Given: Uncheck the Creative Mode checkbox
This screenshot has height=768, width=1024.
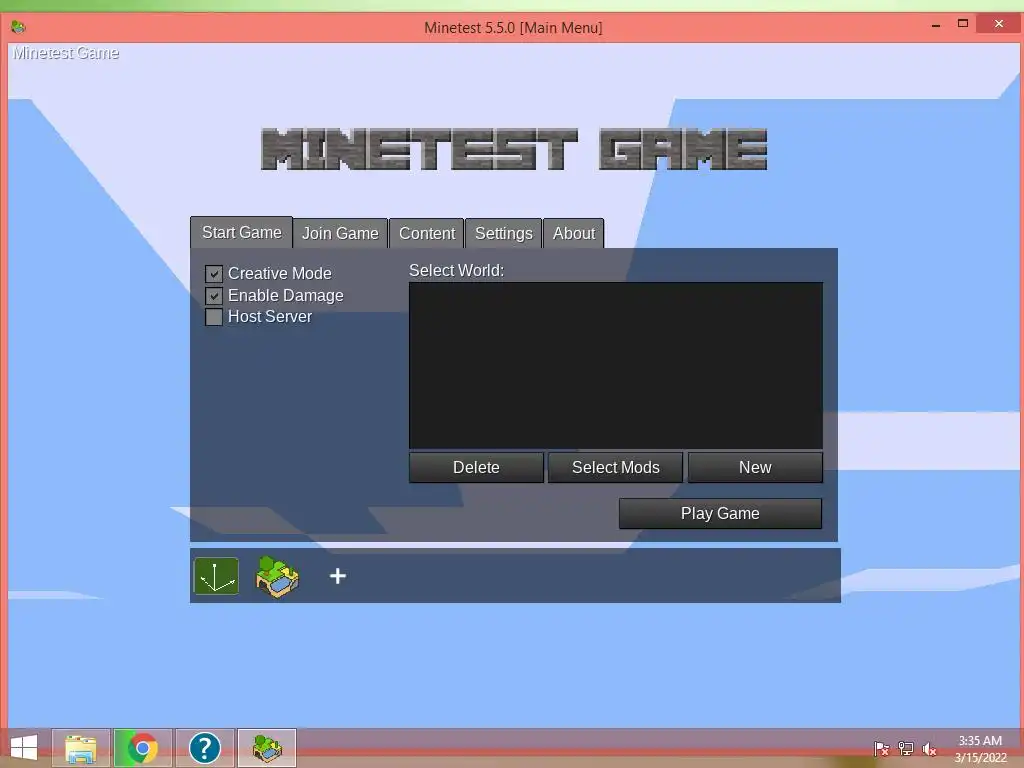Looking at the screenshot, I should click(x=214, y=274).
